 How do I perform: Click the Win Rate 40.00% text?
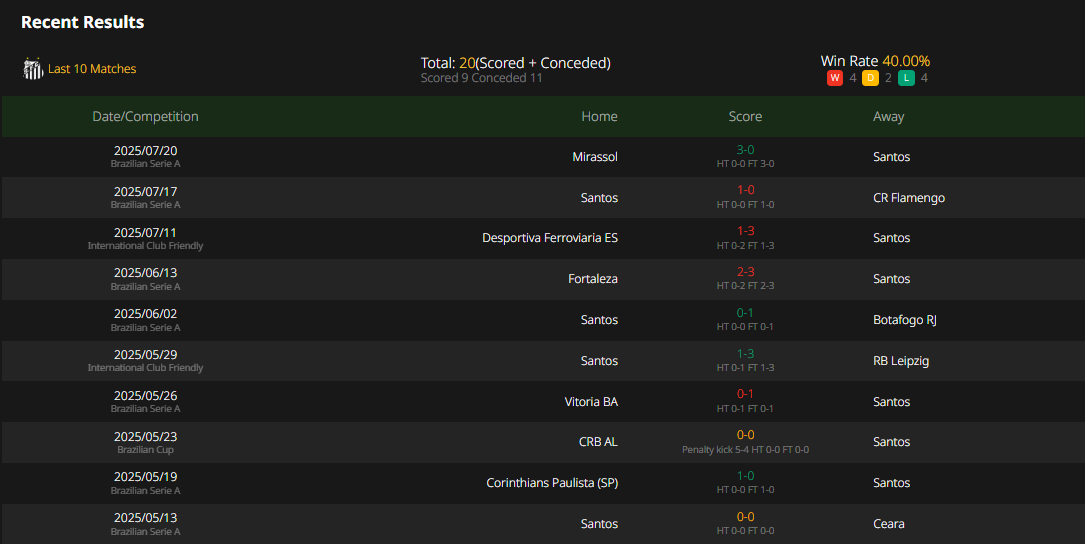(875, 61)
